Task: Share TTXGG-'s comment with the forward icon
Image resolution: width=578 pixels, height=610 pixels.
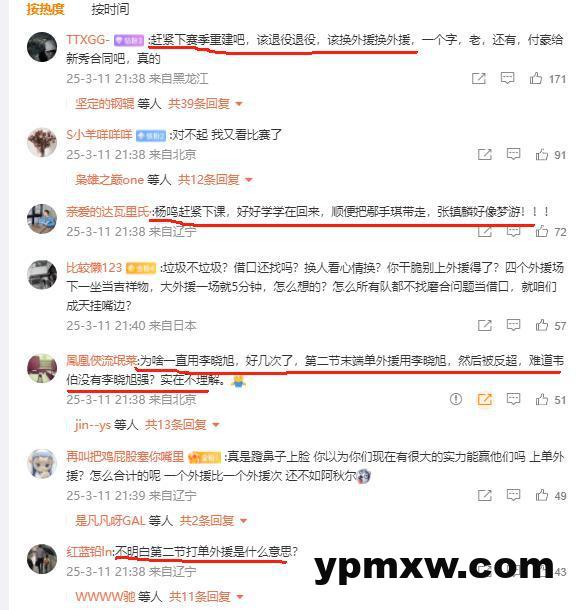Action: coord(478,79)
